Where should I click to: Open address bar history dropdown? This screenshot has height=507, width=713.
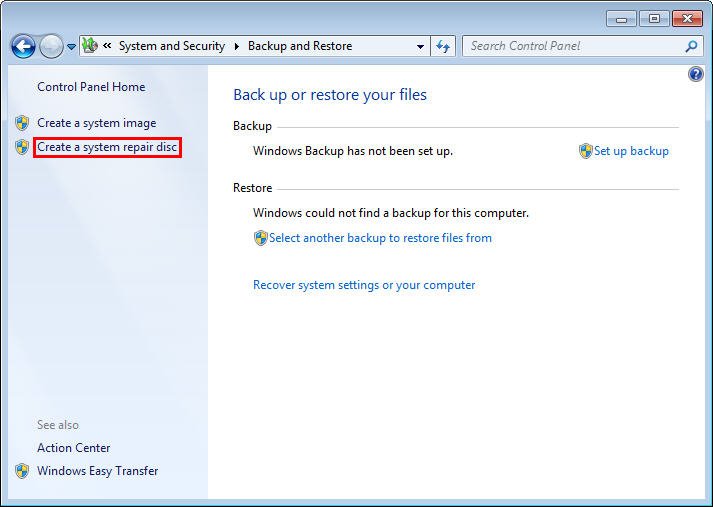click(x=421, y=46)
